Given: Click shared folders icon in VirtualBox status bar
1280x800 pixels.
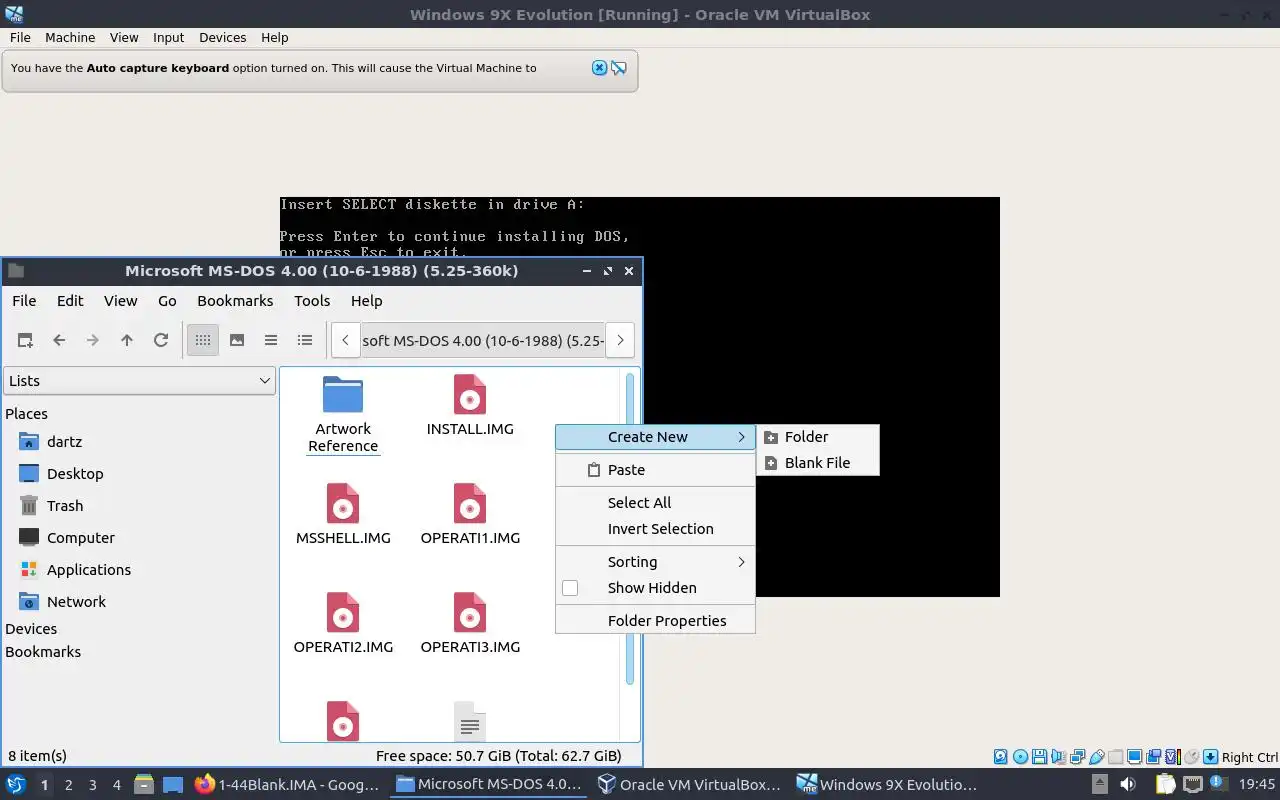Looking at the screenshot, I should (x=1115, y=757).
